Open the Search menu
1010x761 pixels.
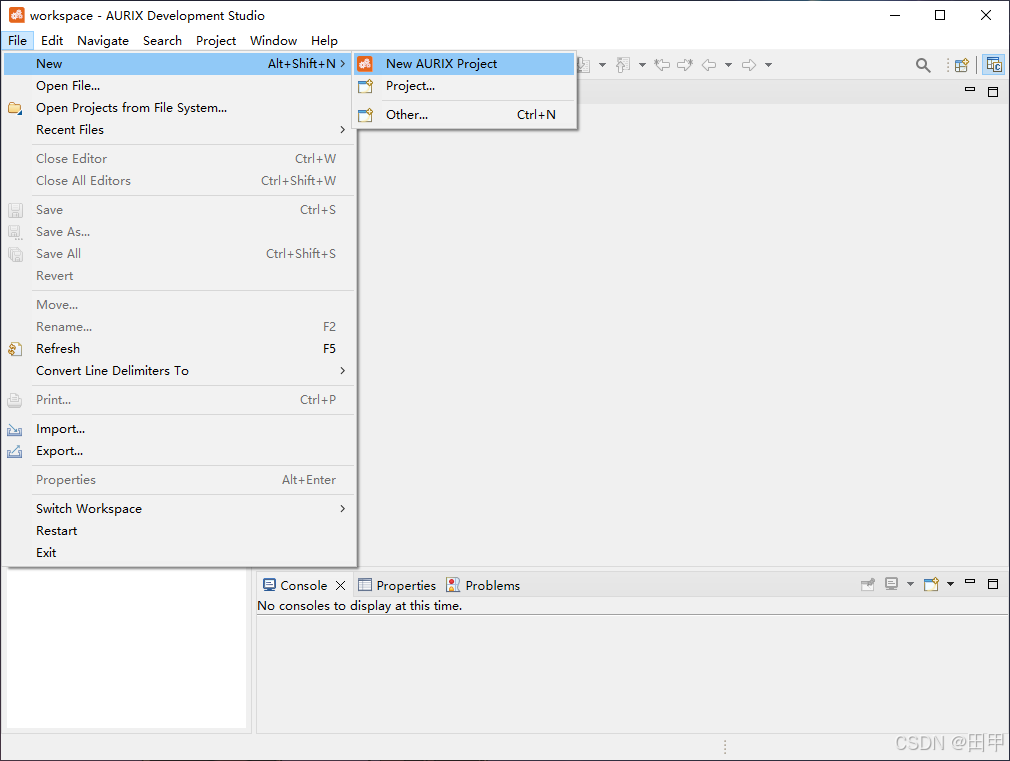pos(162,41)
